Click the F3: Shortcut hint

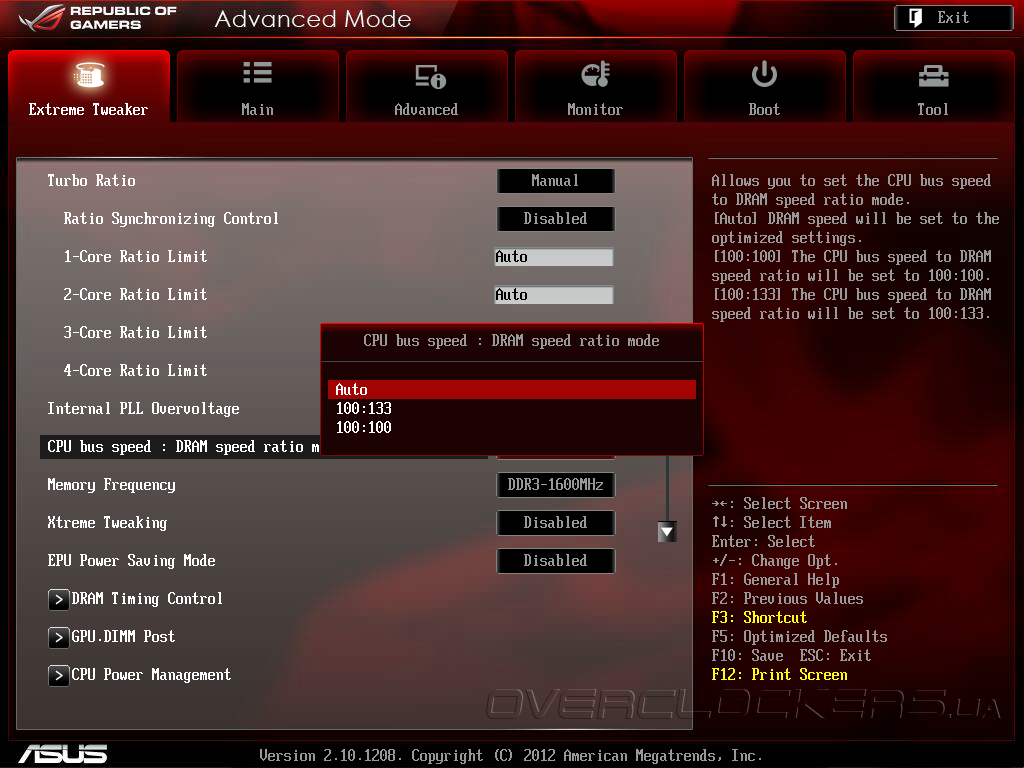[x=759, y=618]
